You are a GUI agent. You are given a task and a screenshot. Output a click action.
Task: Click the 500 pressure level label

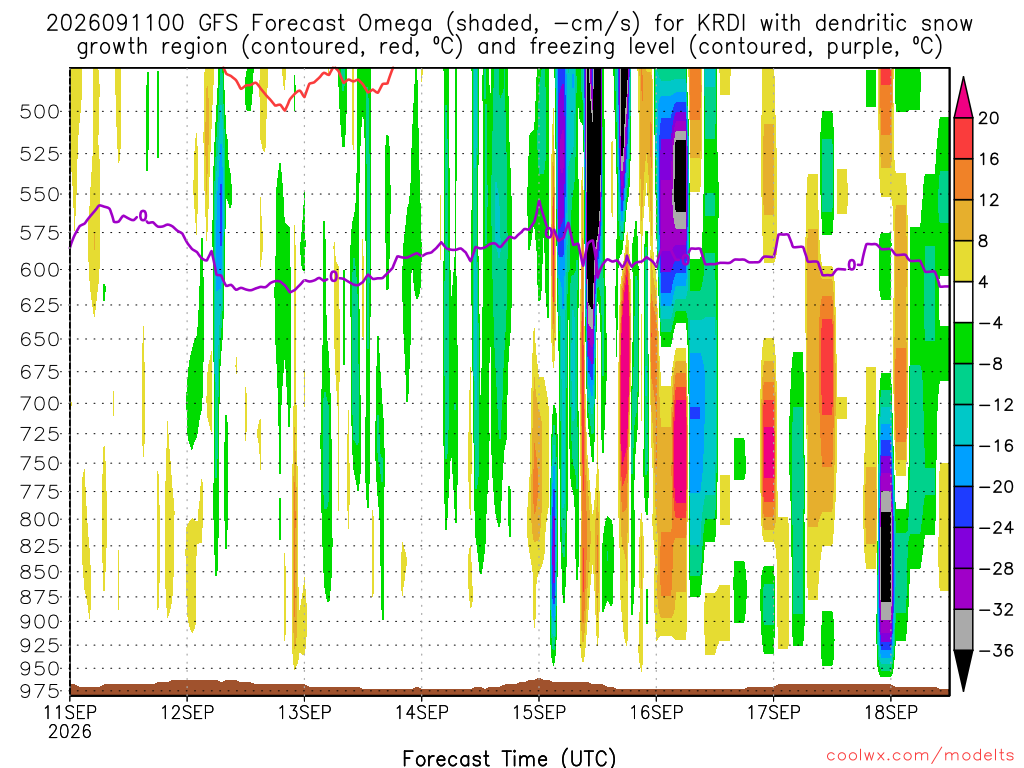click(40, 112)
